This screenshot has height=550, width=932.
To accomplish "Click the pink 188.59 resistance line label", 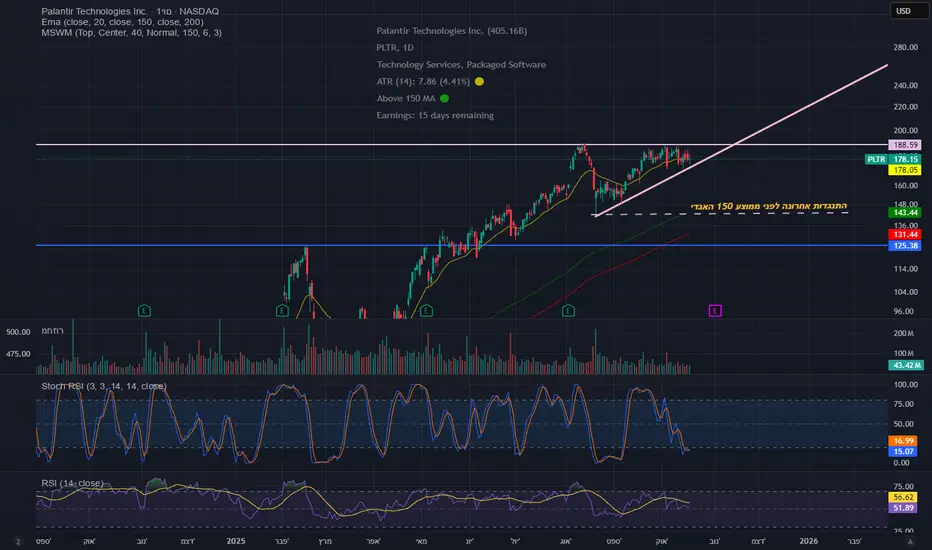I will click(905, 144).
